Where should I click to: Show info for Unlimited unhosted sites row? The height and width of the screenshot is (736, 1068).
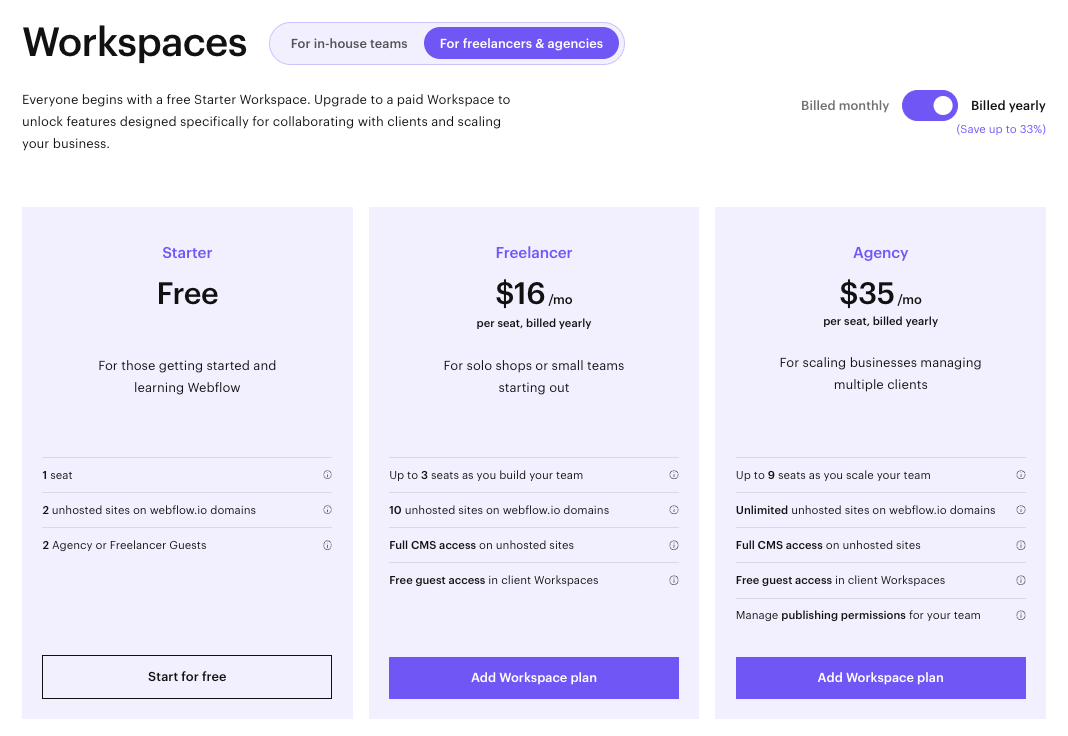click(1021, 510)
